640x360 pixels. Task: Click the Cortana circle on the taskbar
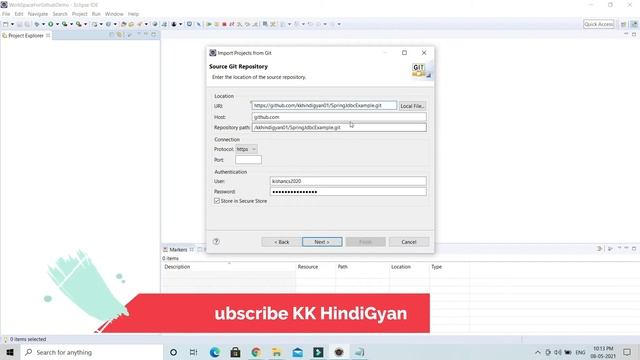pos(173,352)
